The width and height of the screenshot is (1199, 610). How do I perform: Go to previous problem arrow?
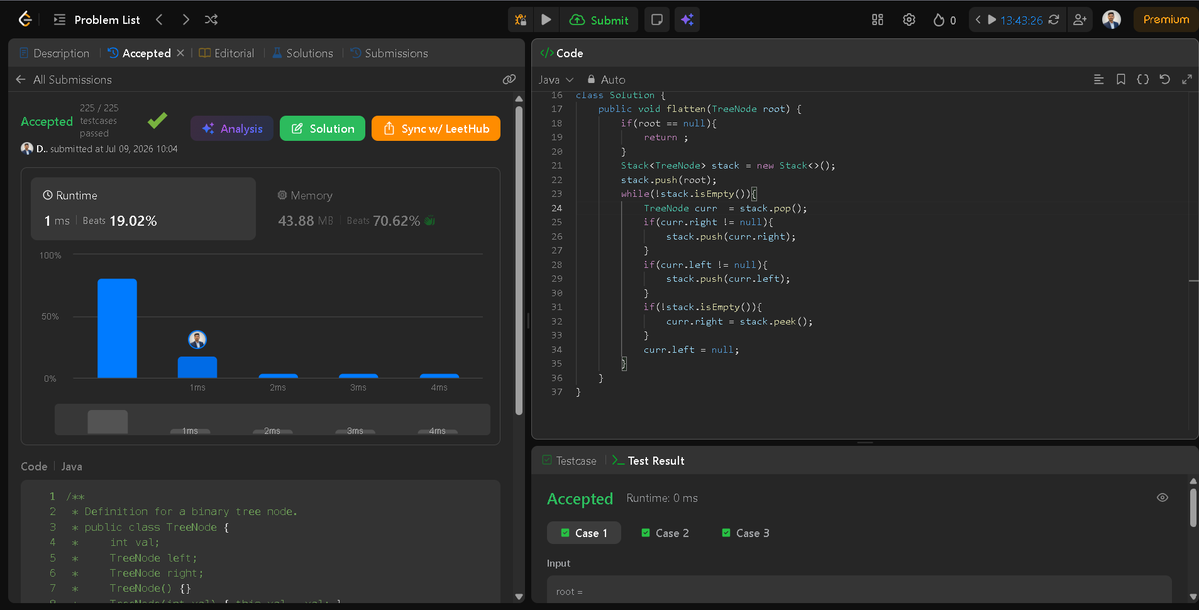tap(159, 20)
